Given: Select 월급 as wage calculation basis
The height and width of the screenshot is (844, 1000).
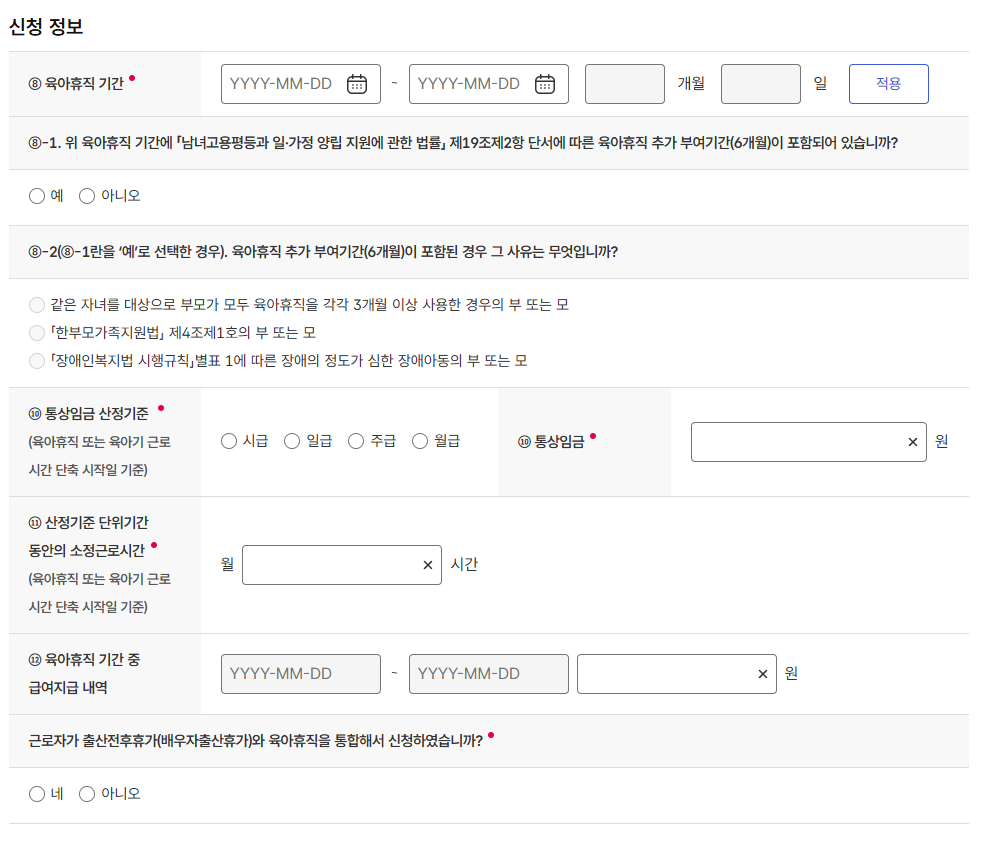Looking at the screenshot, I should click(420, 440).
